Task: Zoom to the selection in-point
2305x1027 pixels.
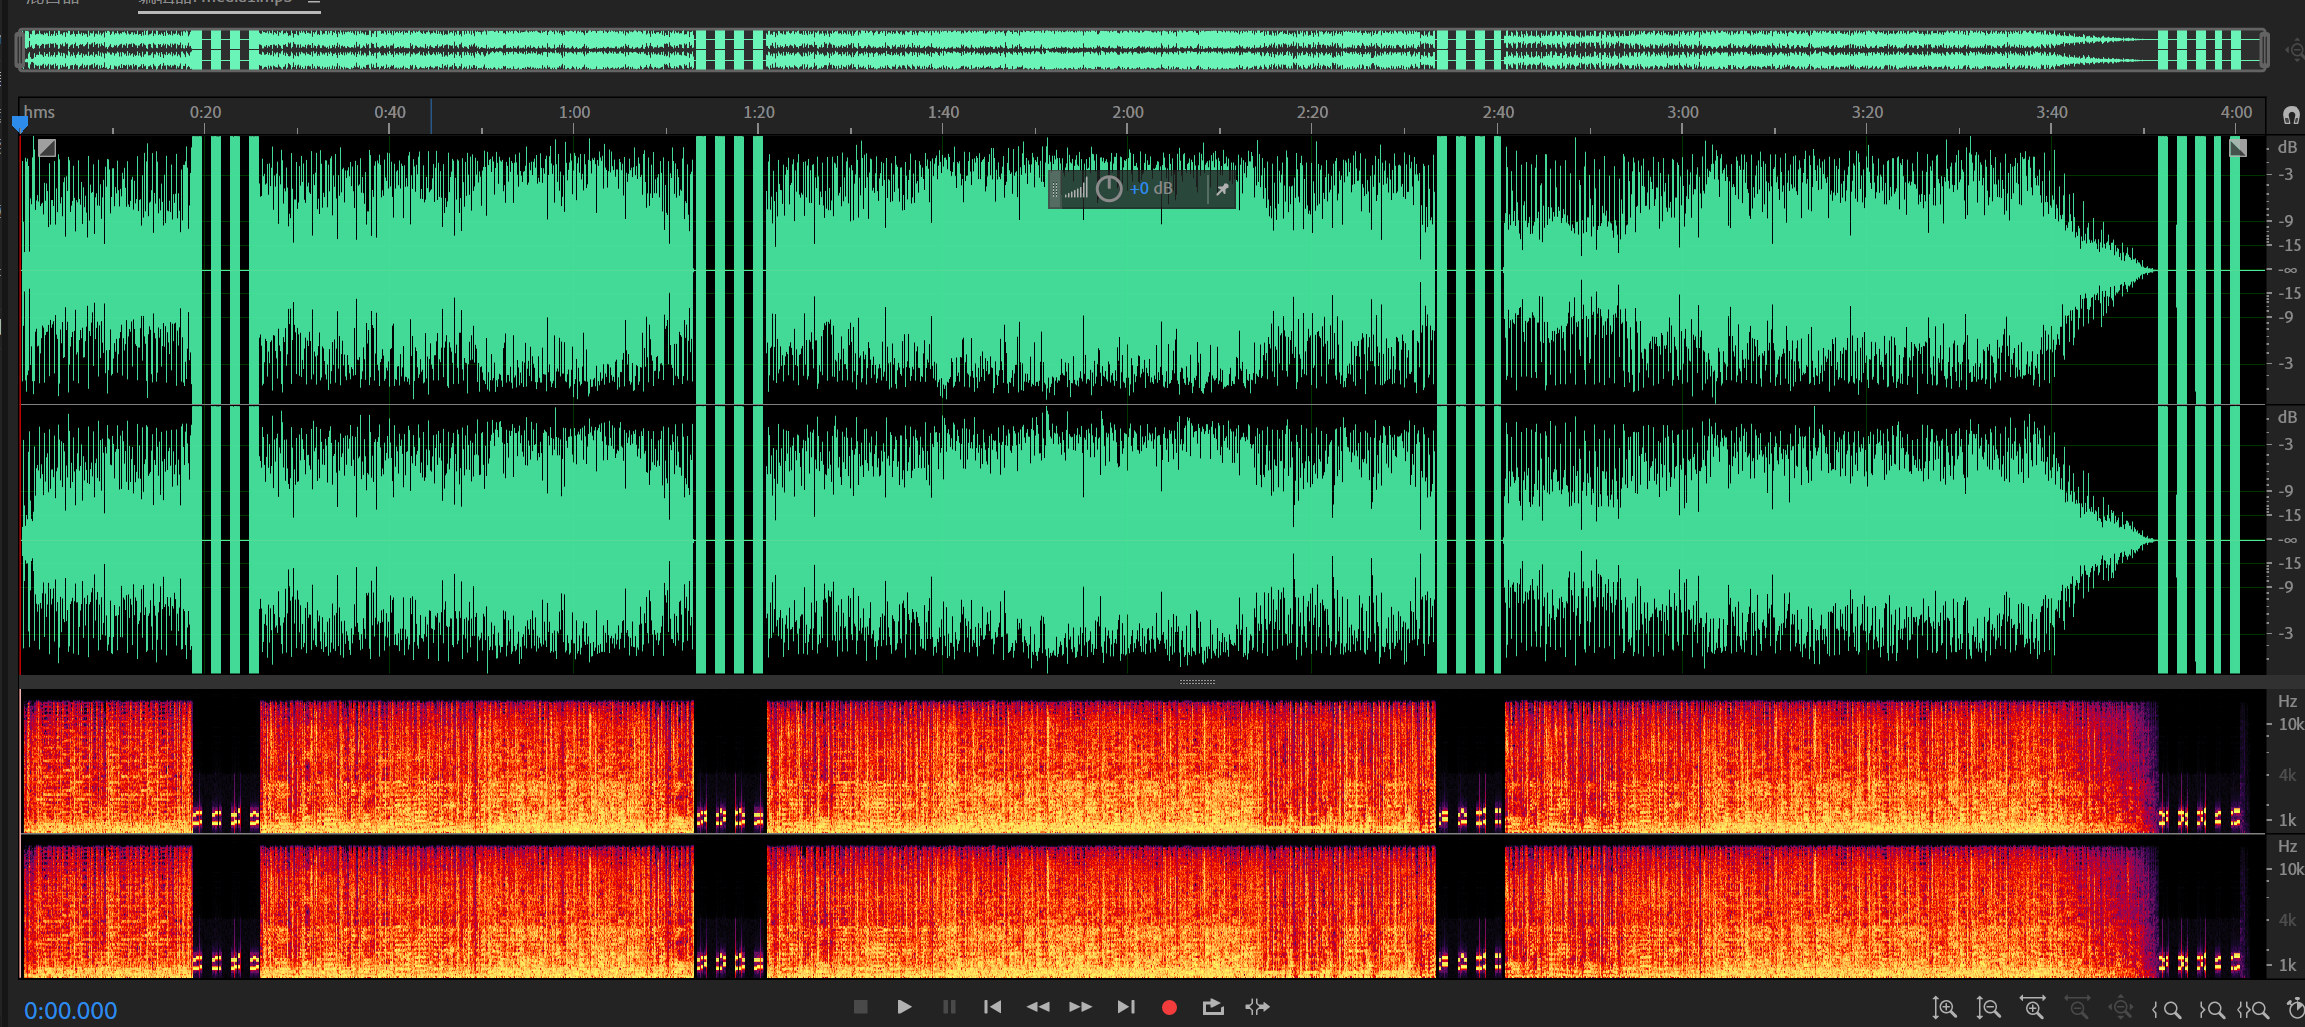Action: (x=2166, y=1010)
